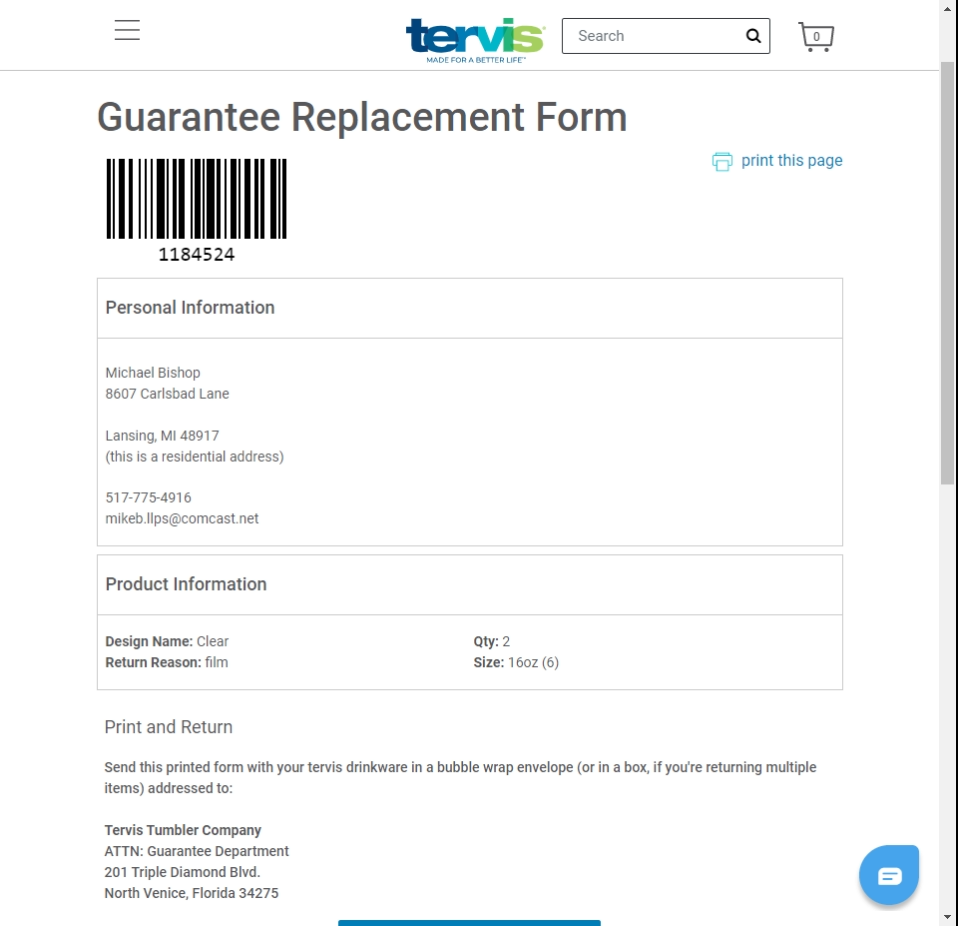Click the search magnifier icon
958x926 pixels.
point(753,36)
